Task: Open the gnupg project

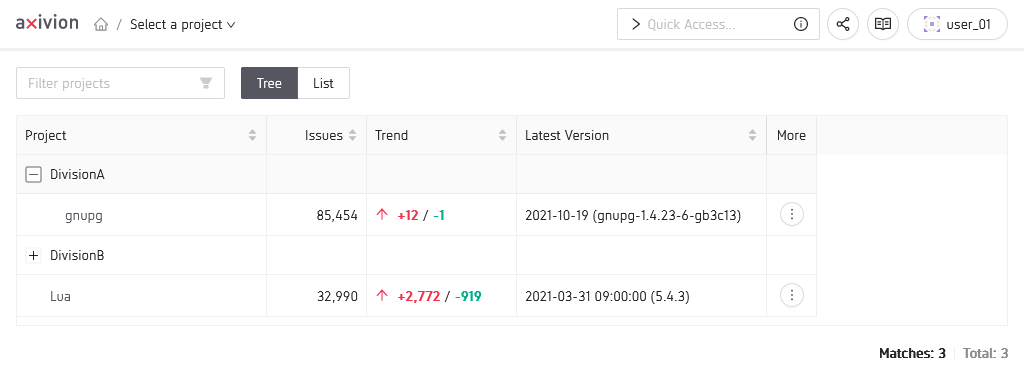Action: point(84,215)
